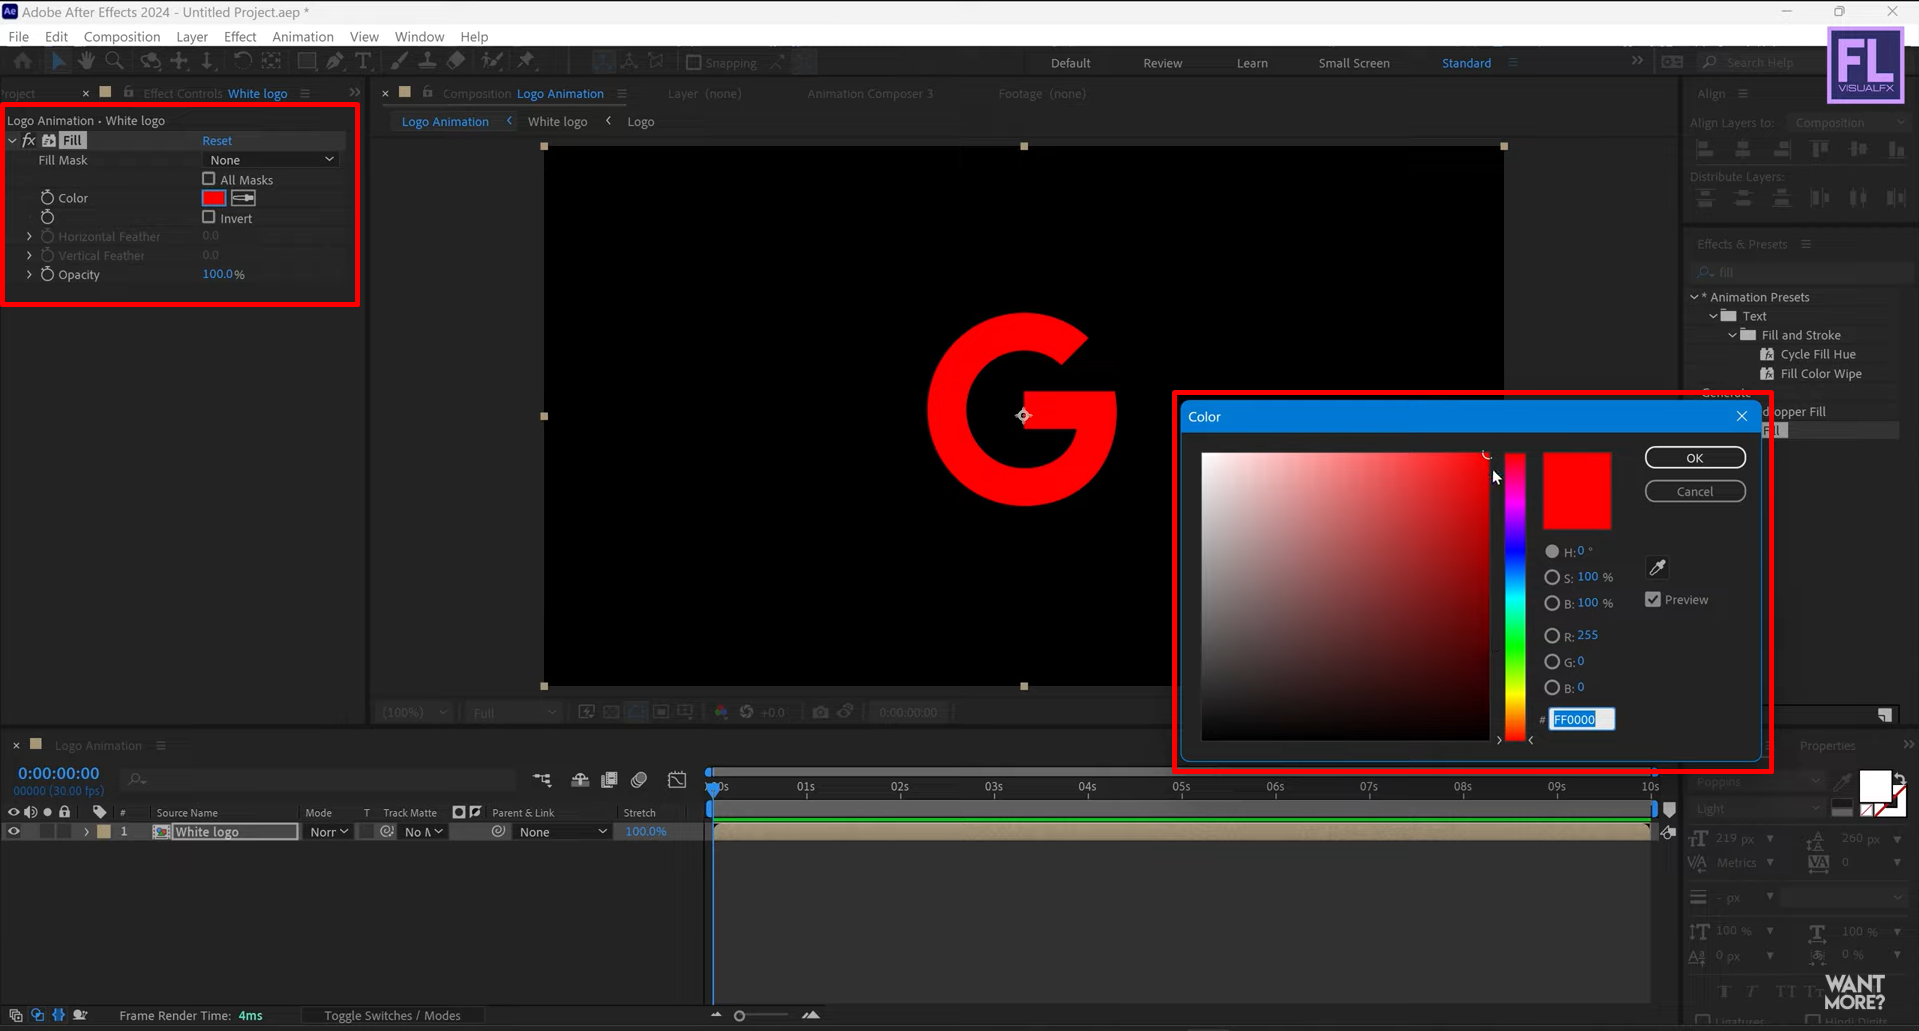The height and width of the screenshot is (1031, 1919).
Task: Check the Invert checkbox
Action: [208, 217]
